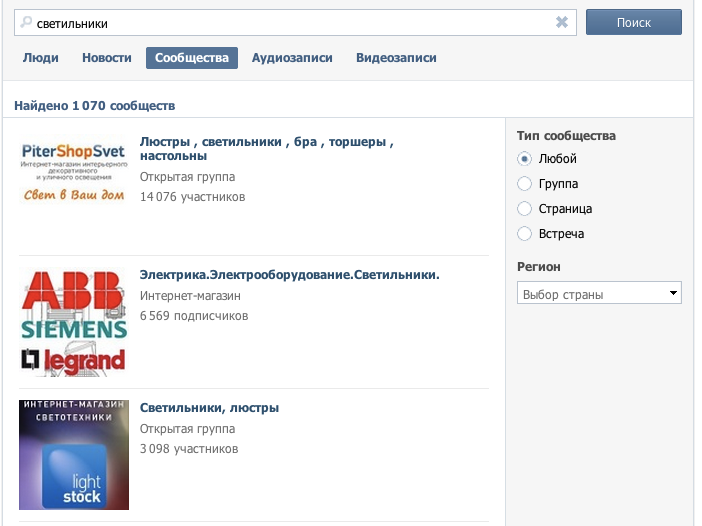Image resolution: width=702 pixels, height=526 pixels.
Task: Open Светильники, люстры community link
Action: [210, 408]
